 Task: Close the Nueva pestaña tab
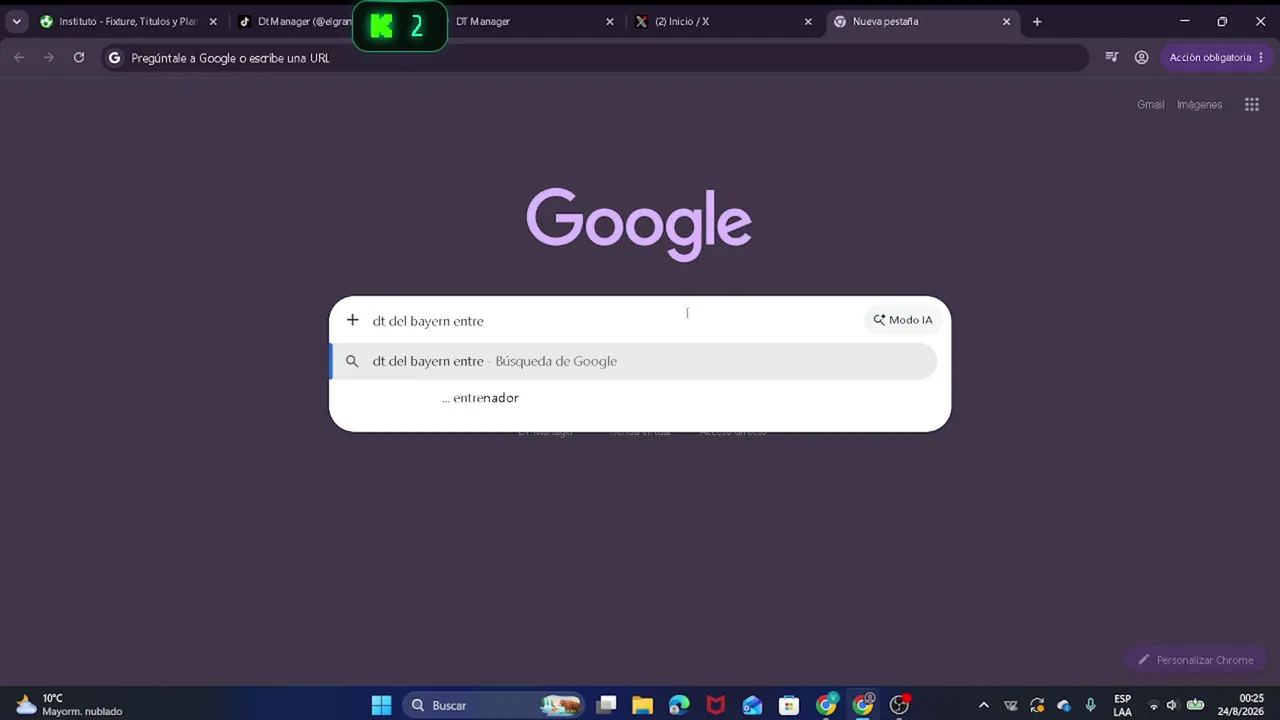[1006, 21]
